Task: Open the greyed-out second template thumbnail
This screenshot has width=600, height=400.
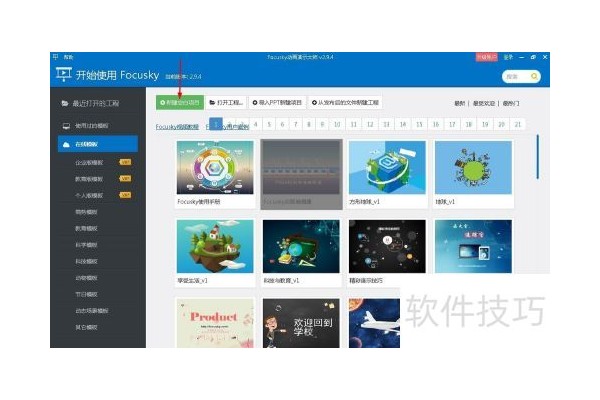Action: tap(302, 174)
